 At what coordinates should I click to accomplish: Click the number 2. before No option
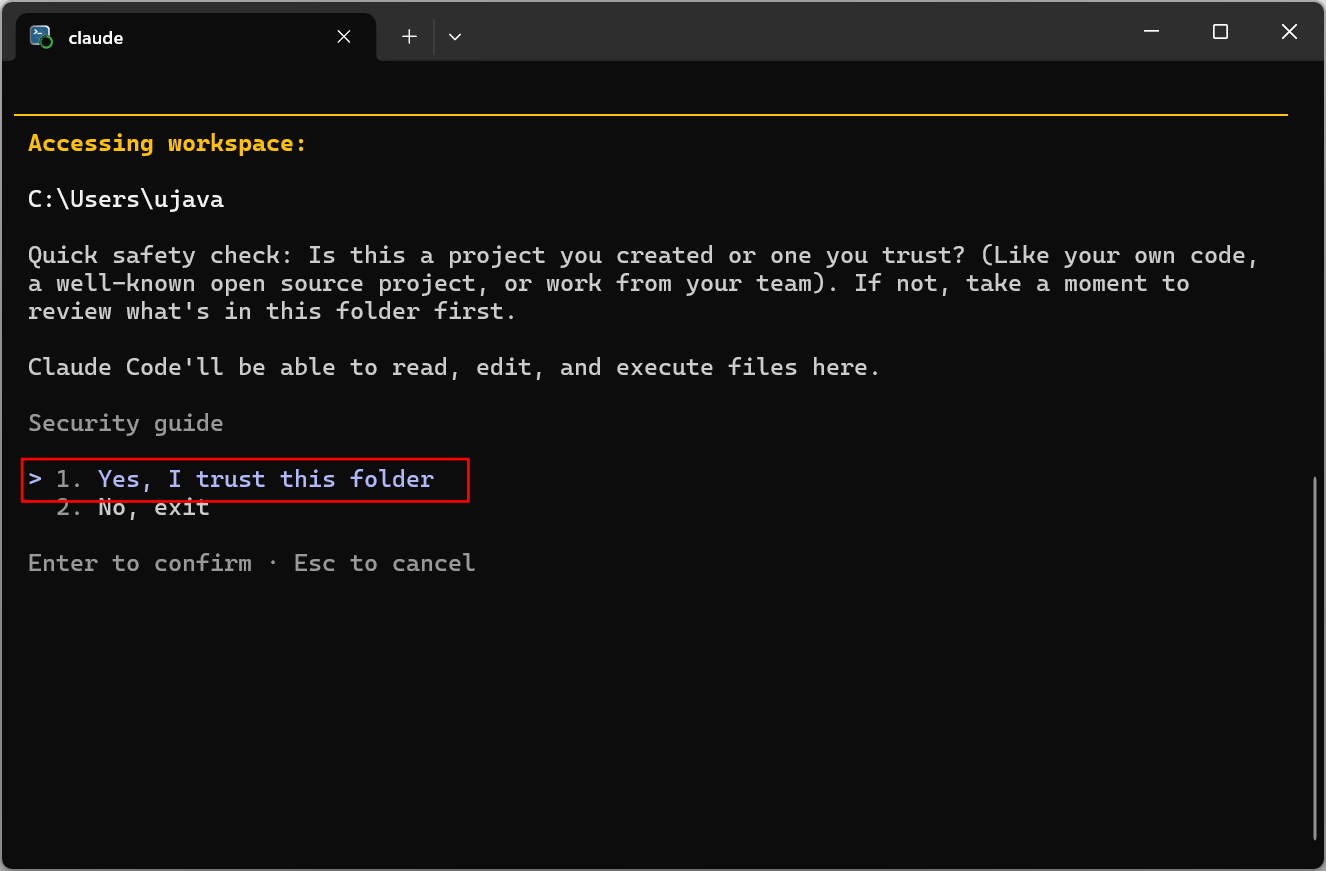69,507
